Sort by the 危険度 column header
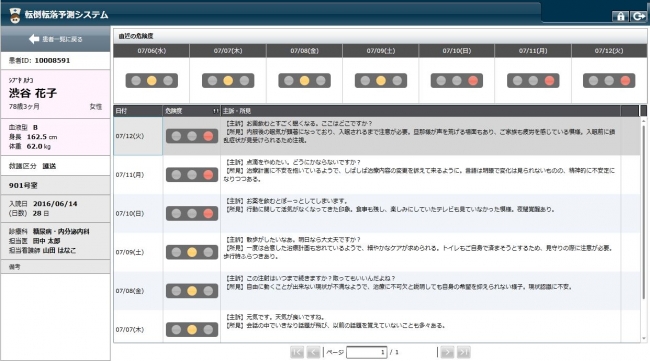The height and width of the screenshot is (361, 650). point(192,111)
